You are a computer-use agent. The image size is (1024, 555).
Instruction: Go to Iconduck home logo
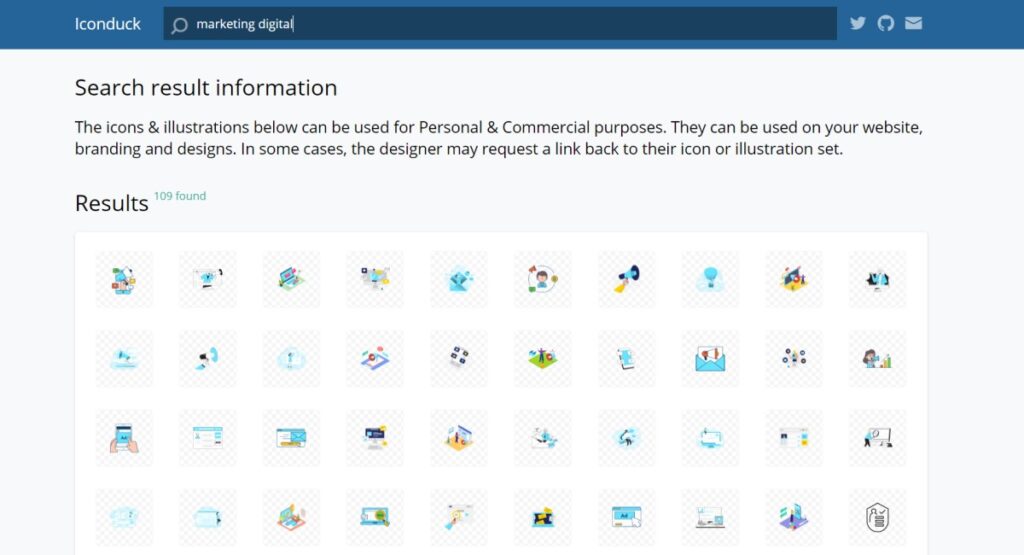107,24
